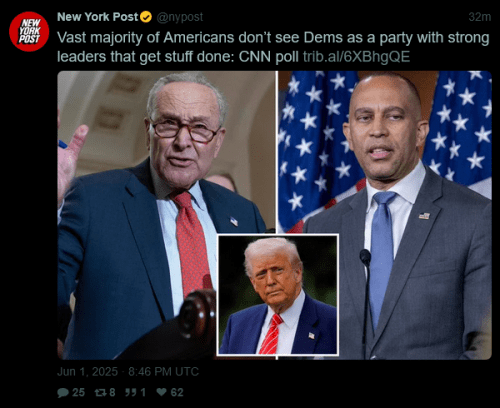Click the New York Post display name
Image resolution: width=500 pixels, height=408 pixels.
[x=97, y=17]
